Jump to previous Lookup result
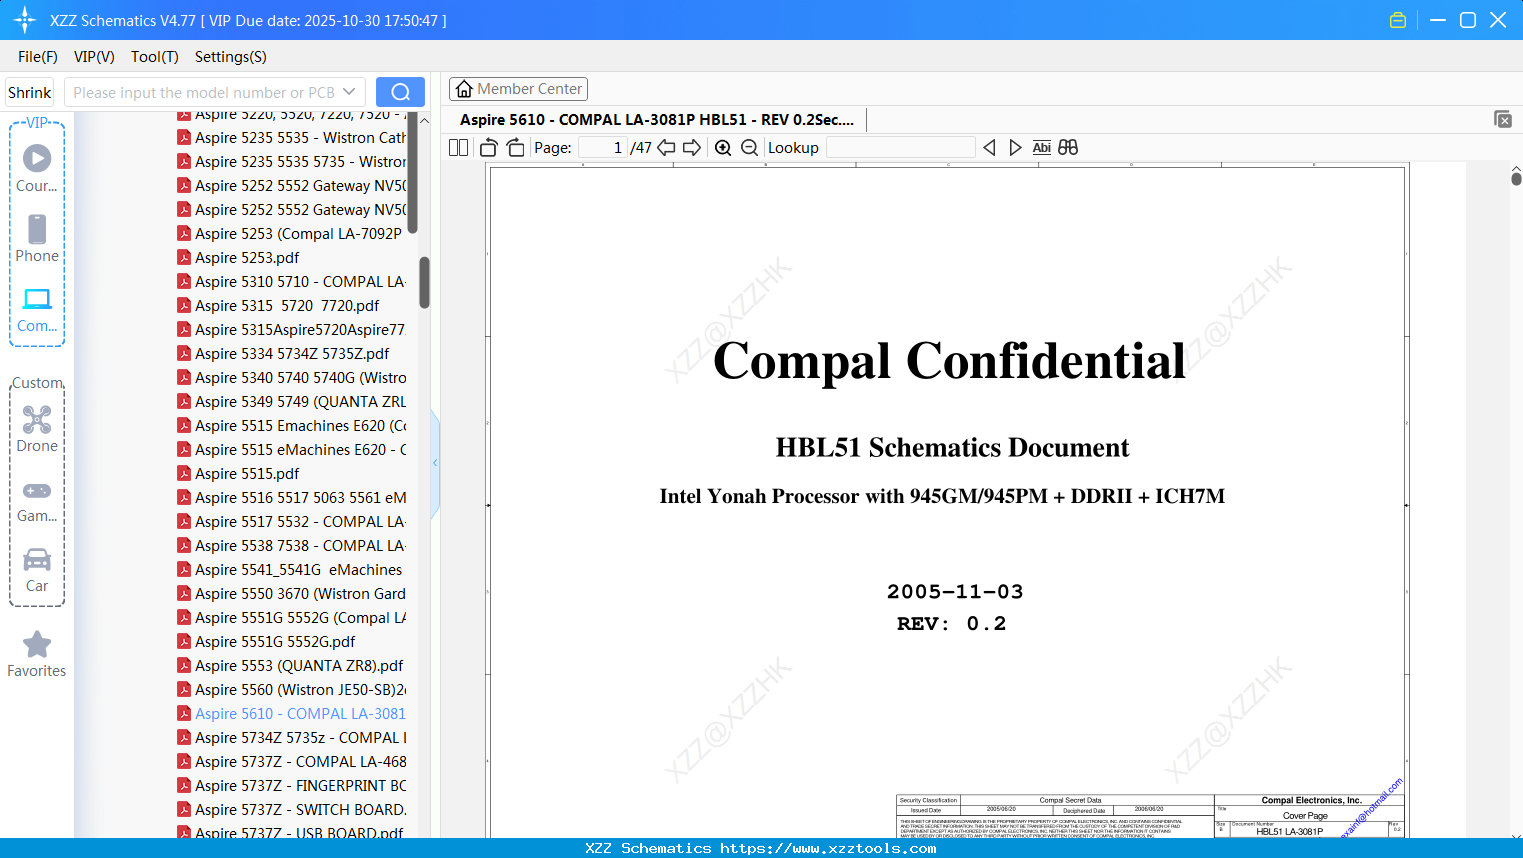Viewport: 1523px width, 858px height. [x=989, y=148]
